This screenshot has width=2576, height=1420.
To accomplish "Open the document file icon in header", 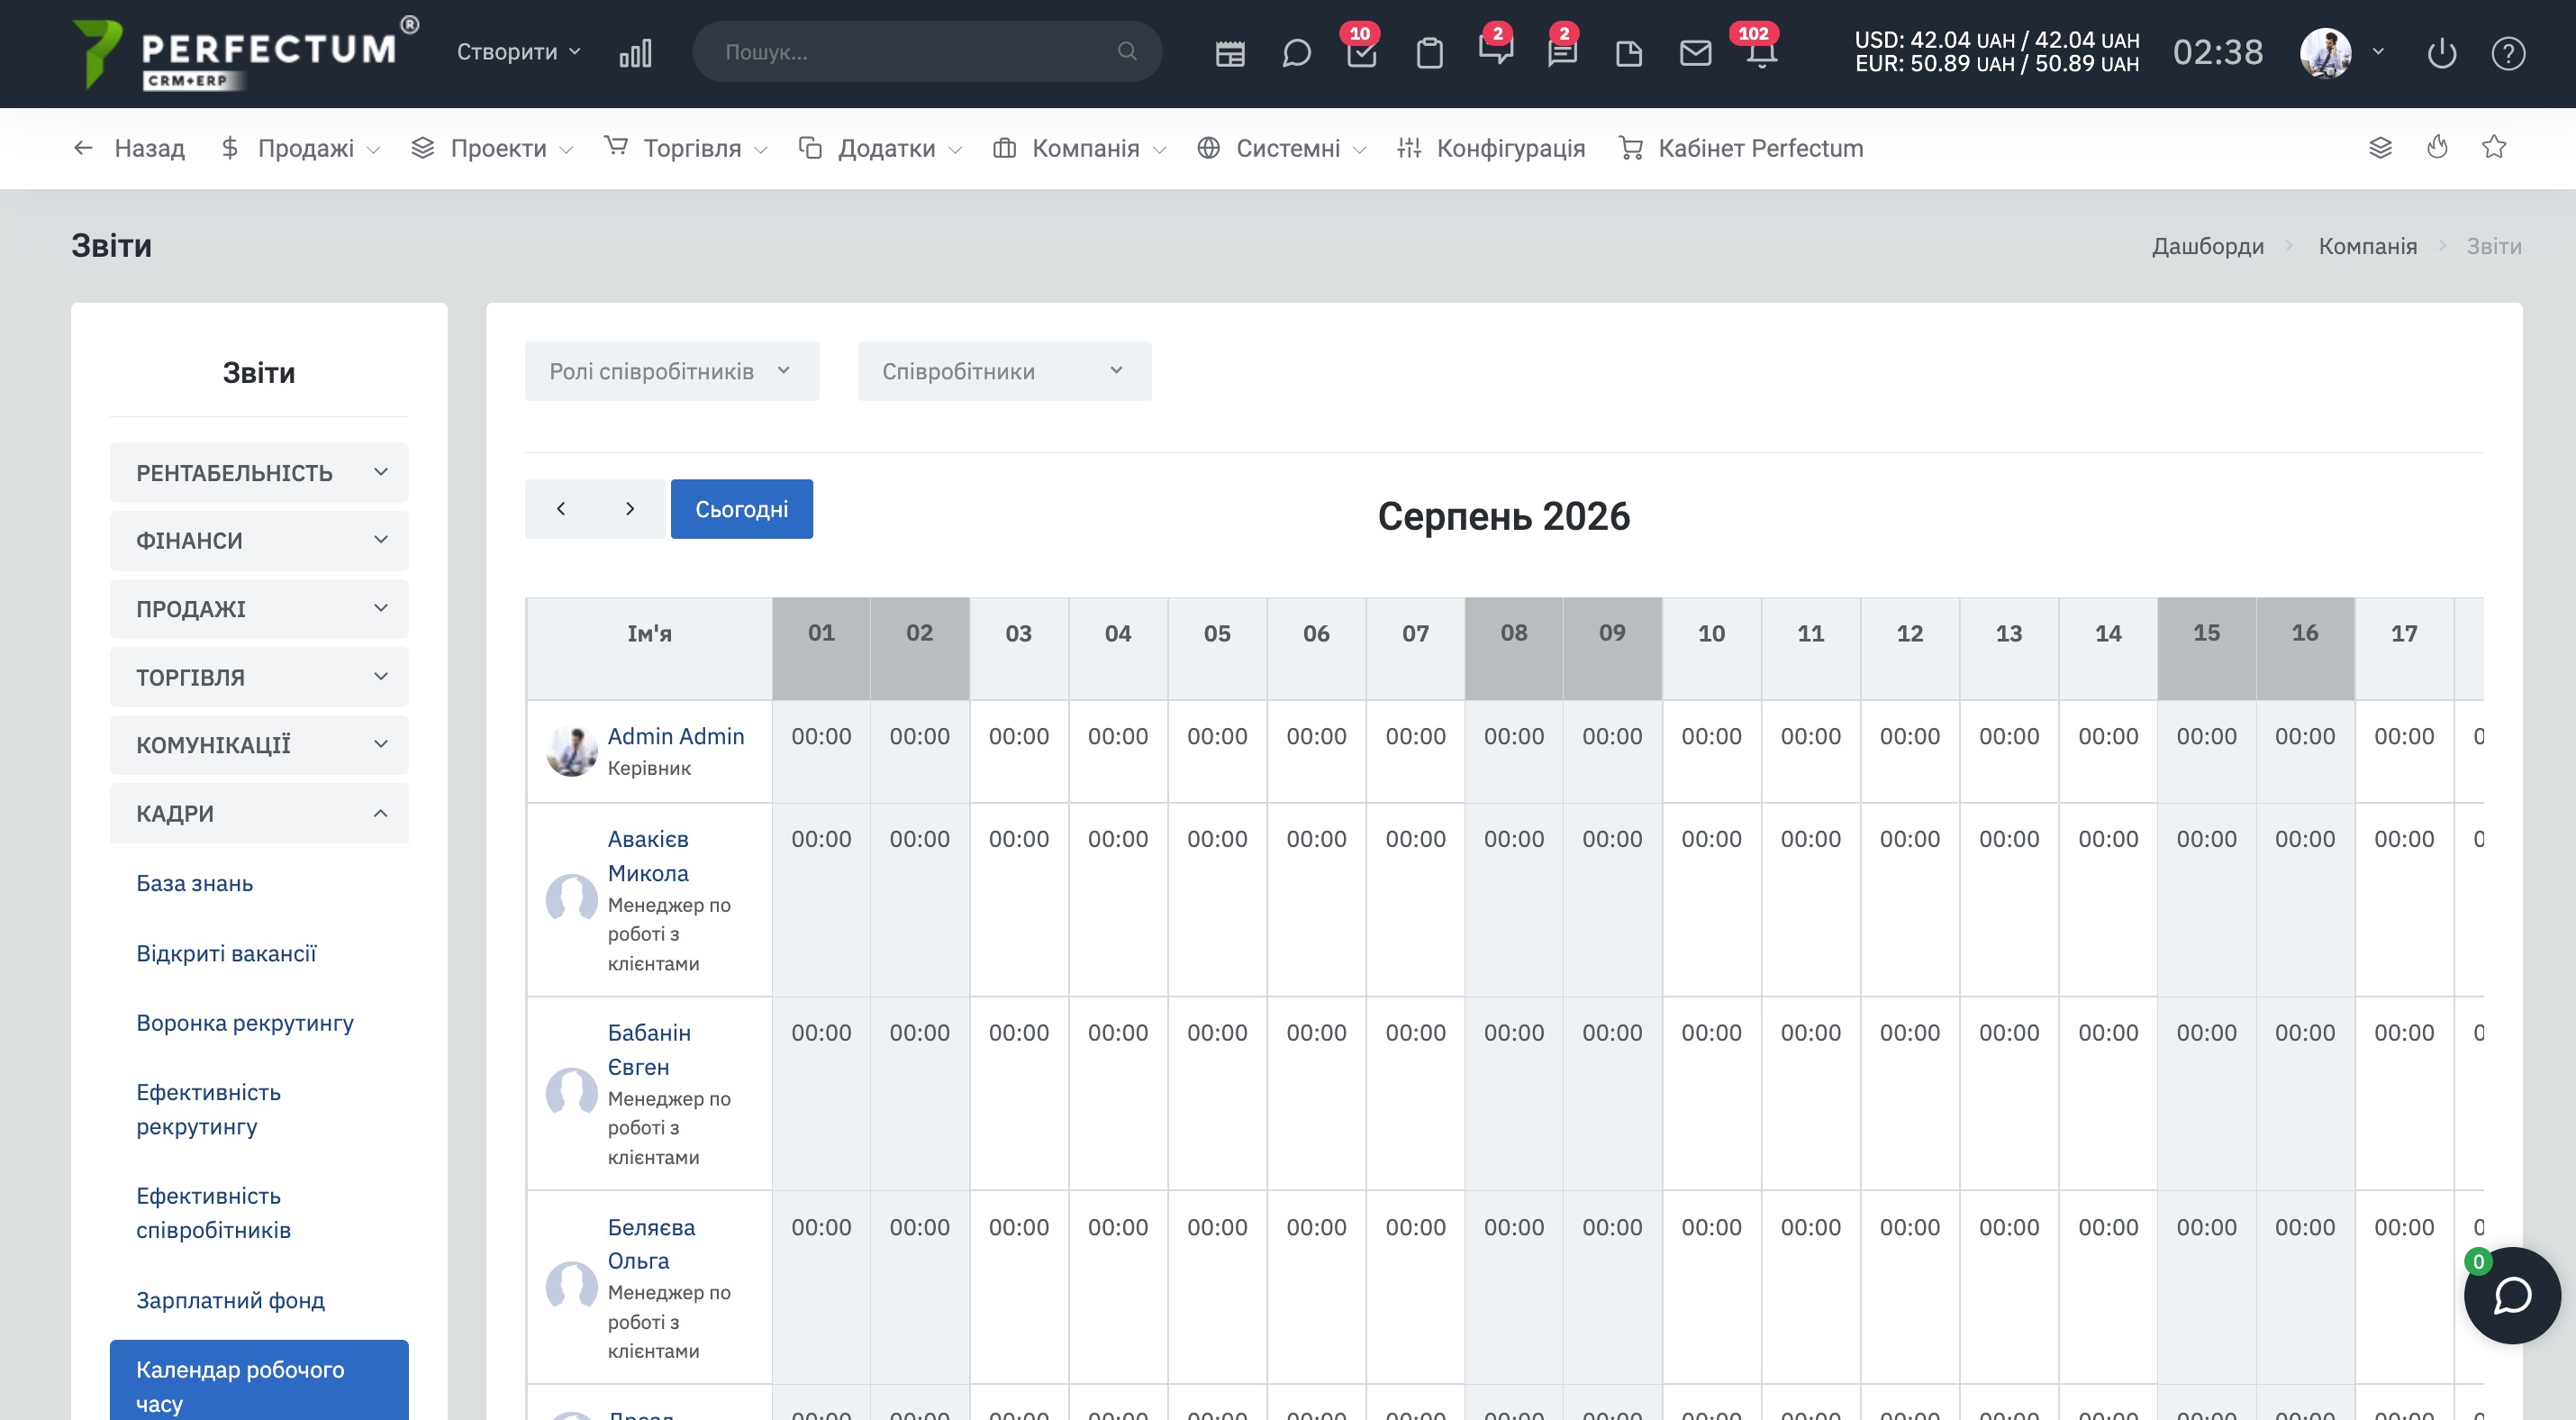I will click(1629, 53).
